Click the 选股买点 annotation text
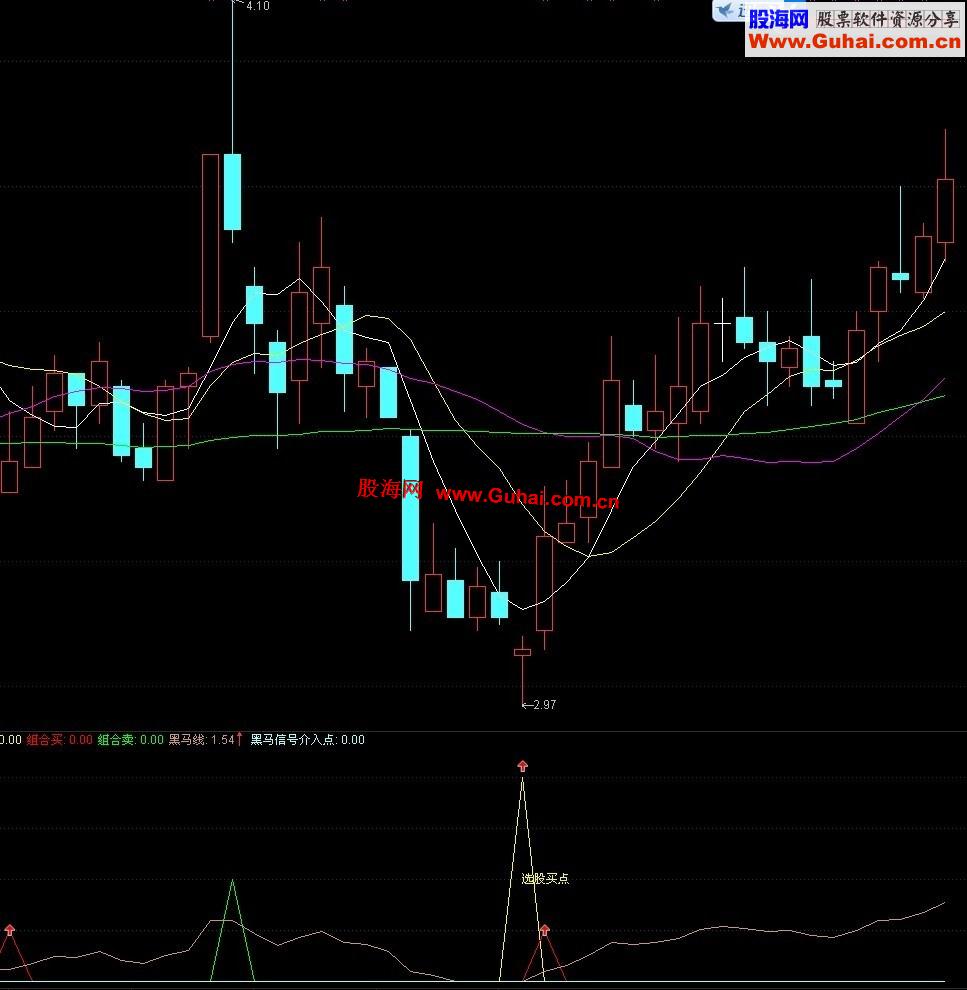This screenshot has width=967, height=990. [545, 878]
